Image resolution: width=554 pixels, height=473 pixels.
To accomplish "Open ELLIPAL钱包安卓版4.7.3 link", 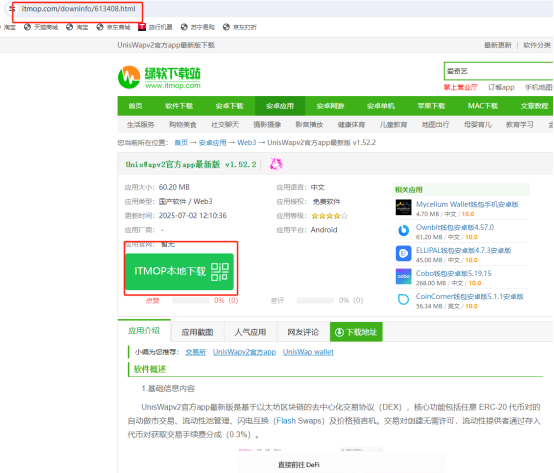I will click(464, 250).
